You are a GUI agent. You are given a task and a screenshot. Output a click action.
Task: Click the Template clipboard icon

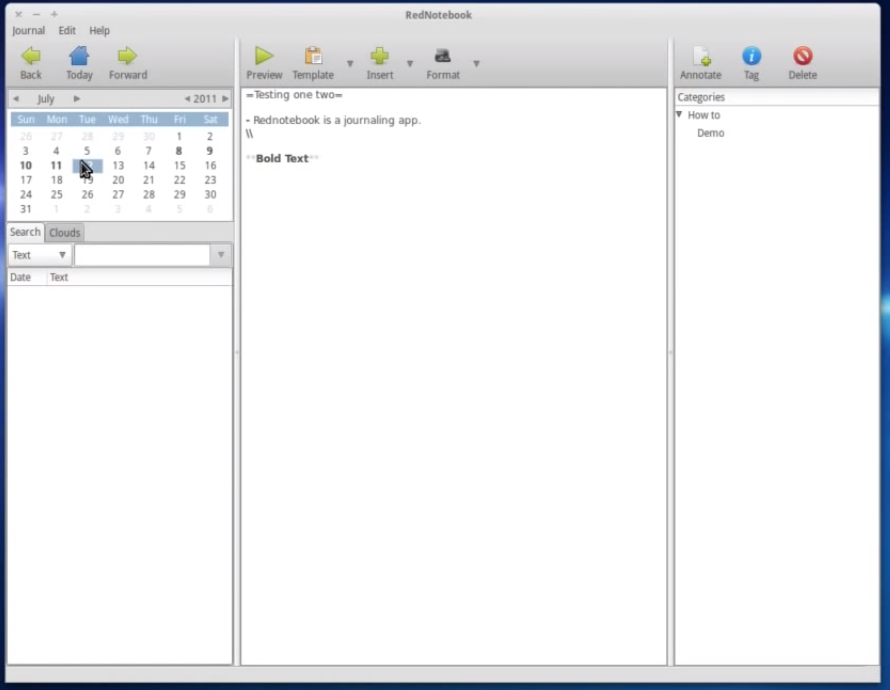click(313, 57)
